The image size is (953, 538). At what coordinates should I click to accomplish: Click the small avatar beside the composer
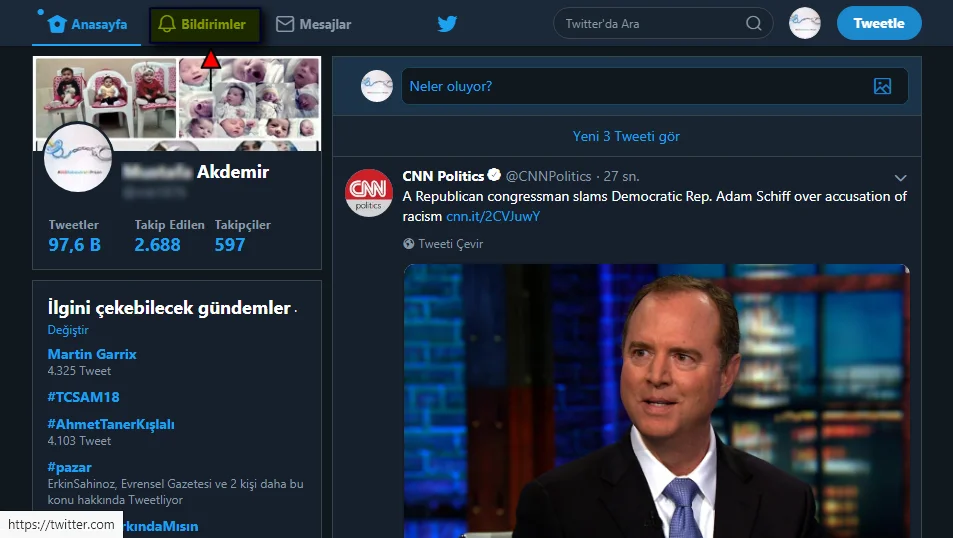click(376, 86)
